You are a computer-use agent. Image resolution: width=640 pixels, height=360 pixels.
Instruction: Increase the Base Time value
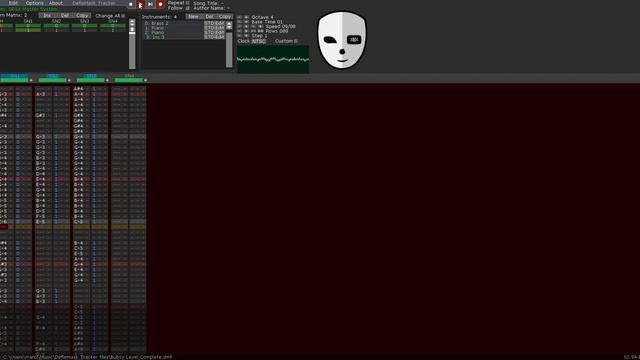[247, 22]
